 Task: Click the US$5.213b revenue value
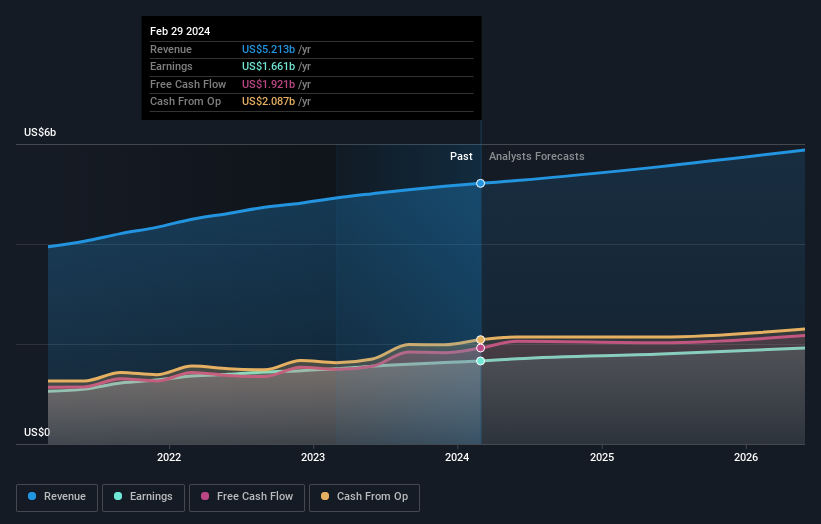coord(269,49)
